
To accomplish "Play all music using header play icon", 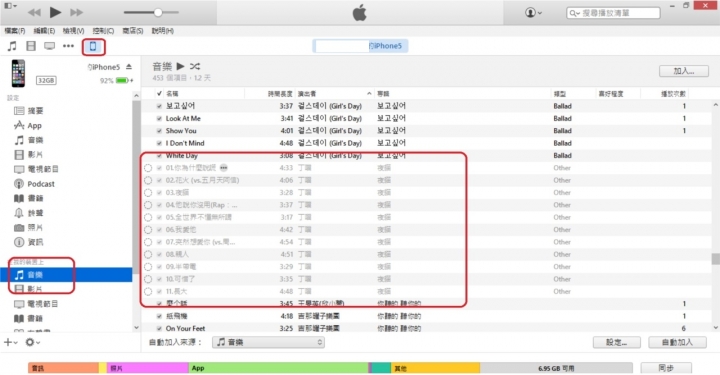I will coord(180,66).
